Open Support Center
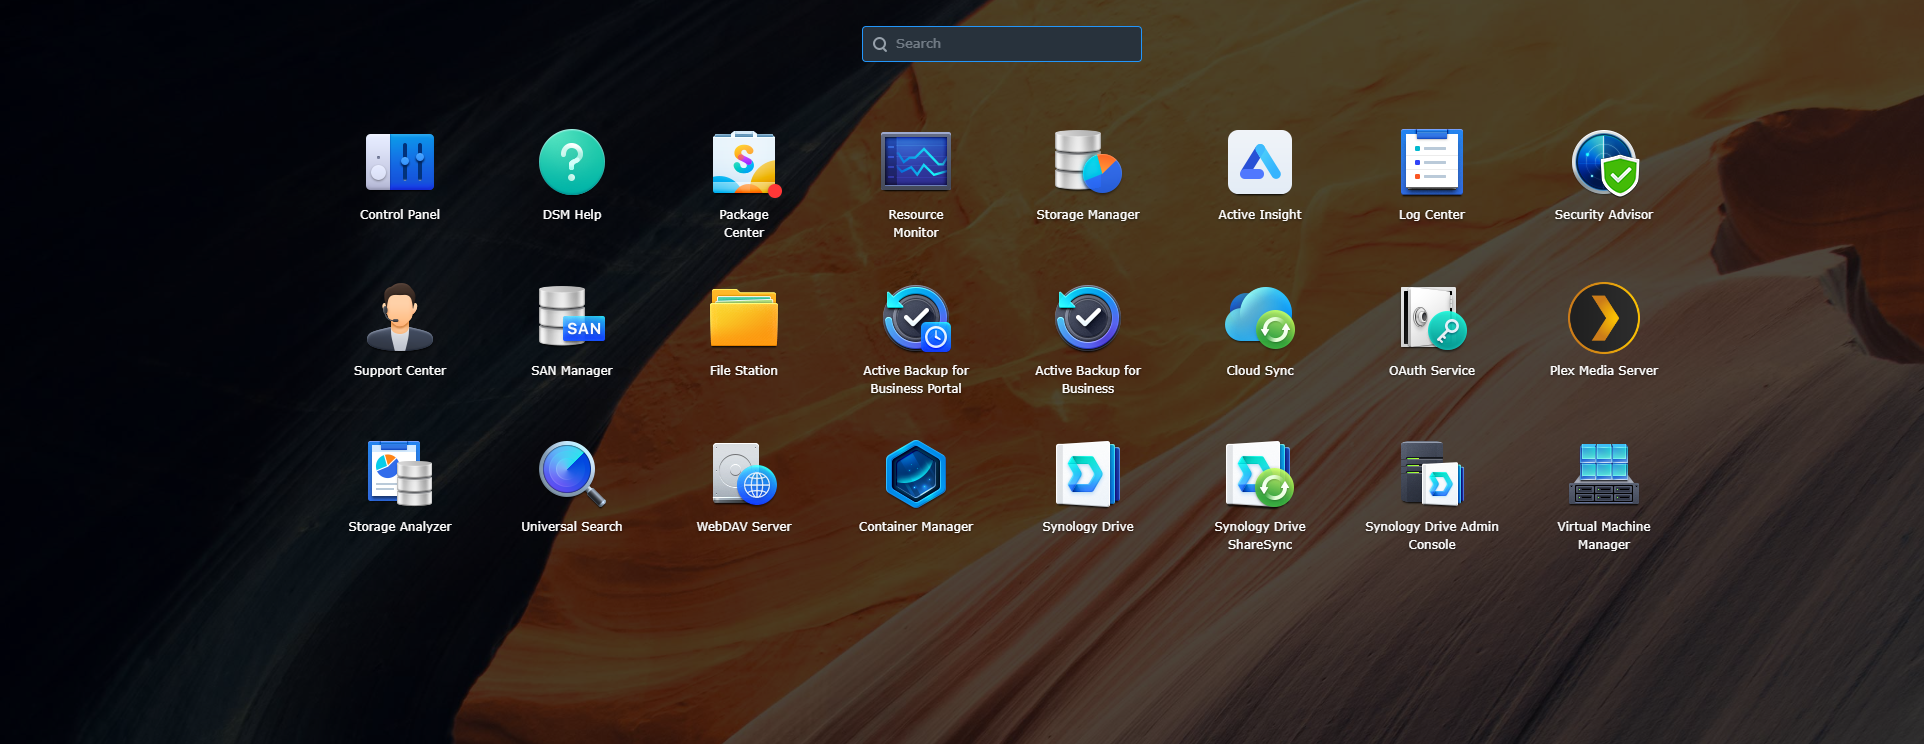Image resolution: width=1924 pixels, height=744 pixels. (x=400, y=318)
